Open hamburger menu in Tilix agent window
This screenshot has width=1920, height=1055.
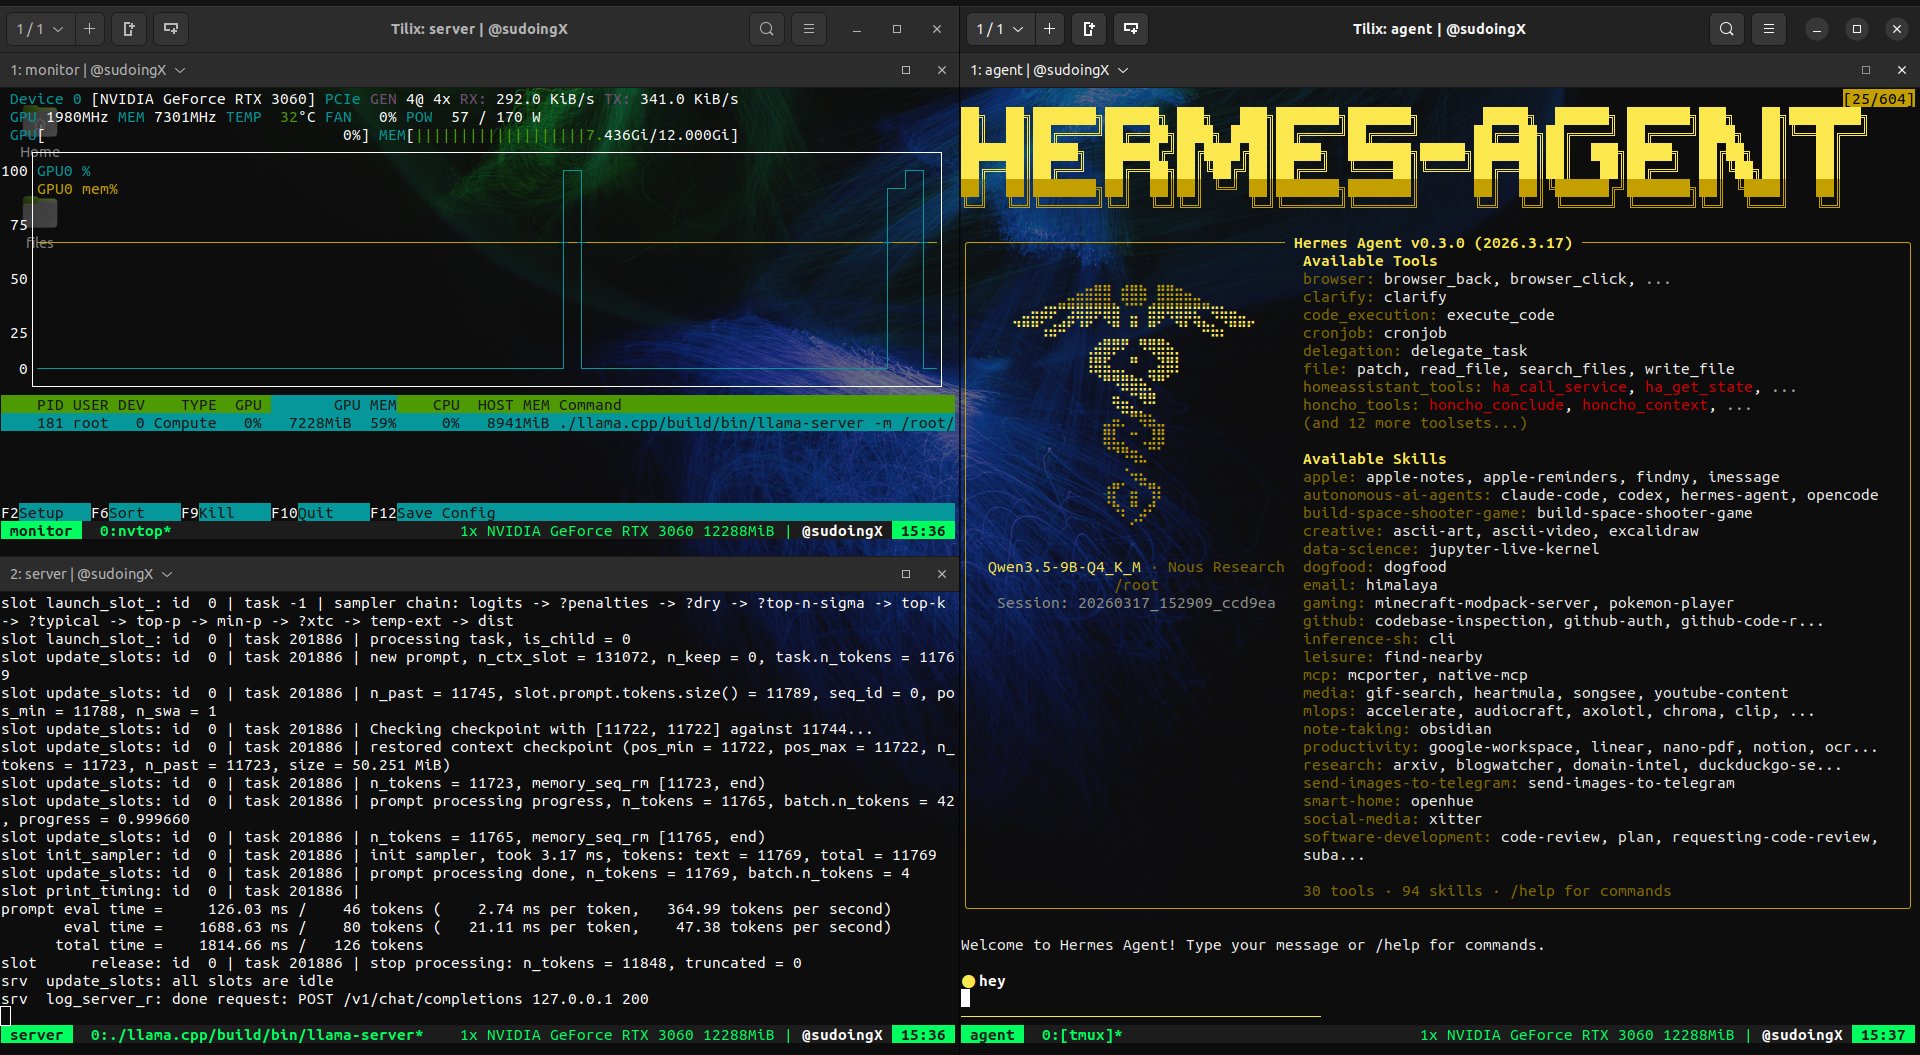pyautogui.click(x=1769, y=29)
